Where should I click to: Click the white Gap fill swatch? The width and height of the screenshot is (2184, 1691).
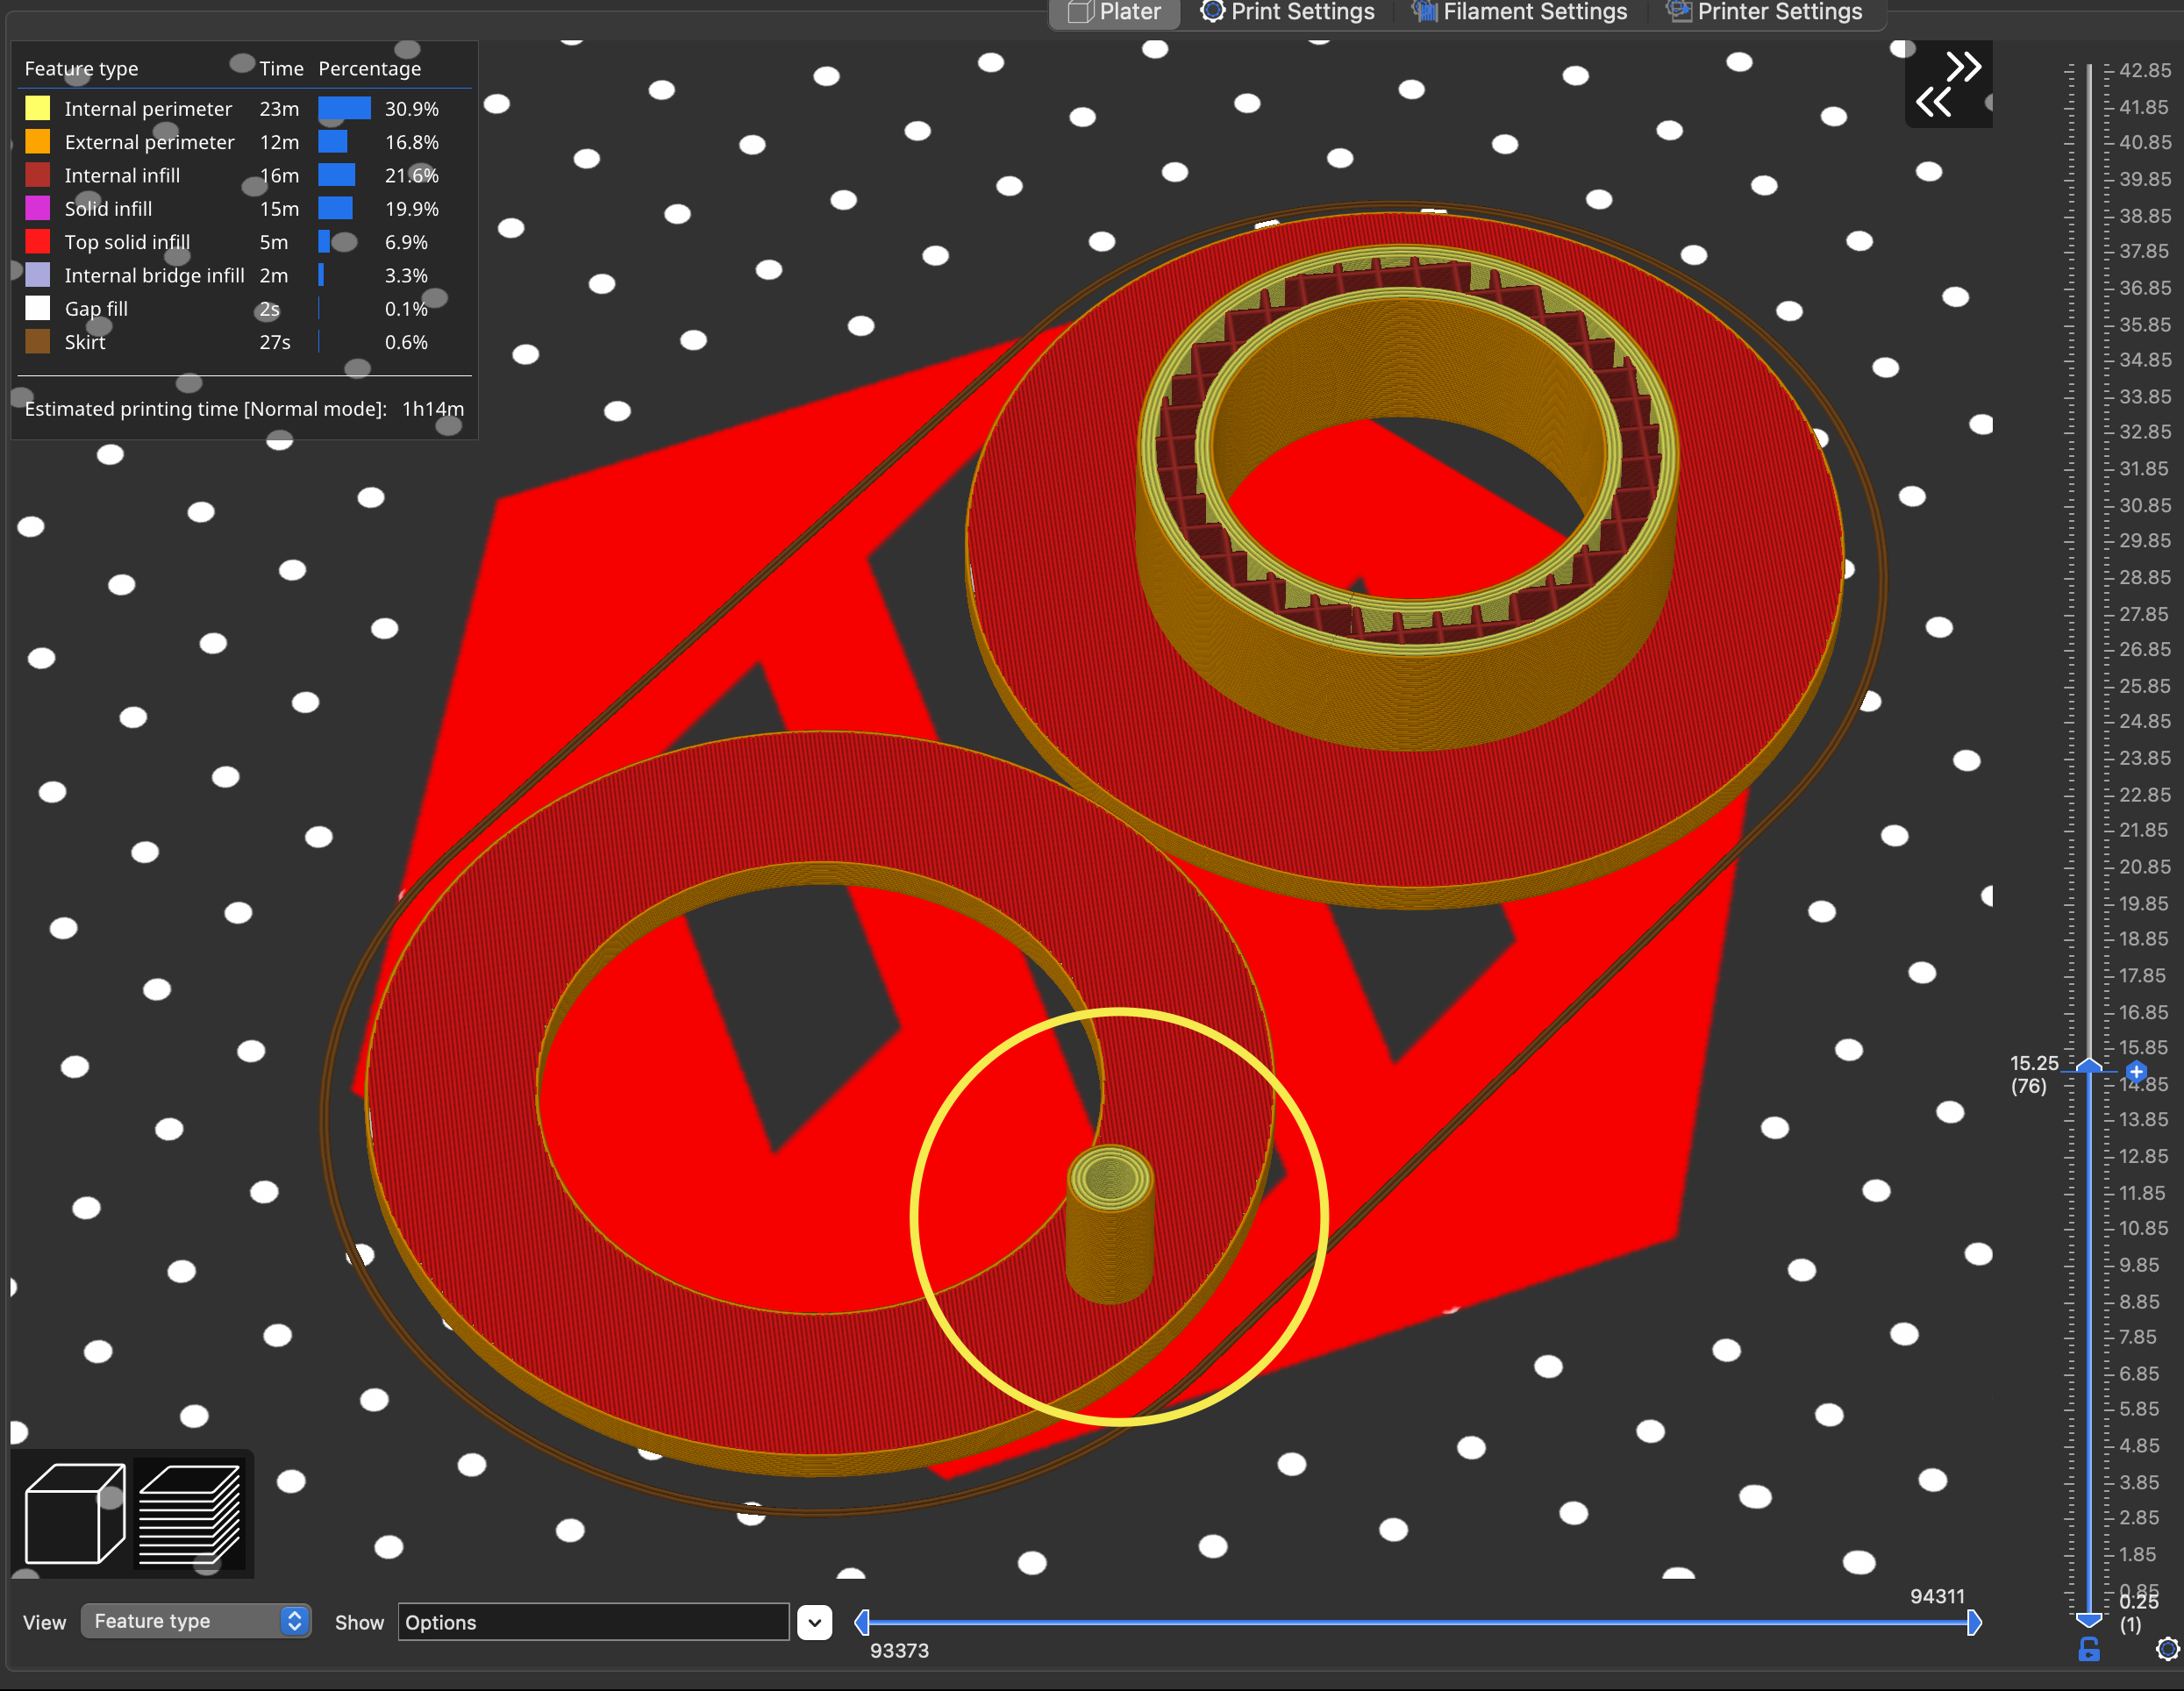pos(37,308)
